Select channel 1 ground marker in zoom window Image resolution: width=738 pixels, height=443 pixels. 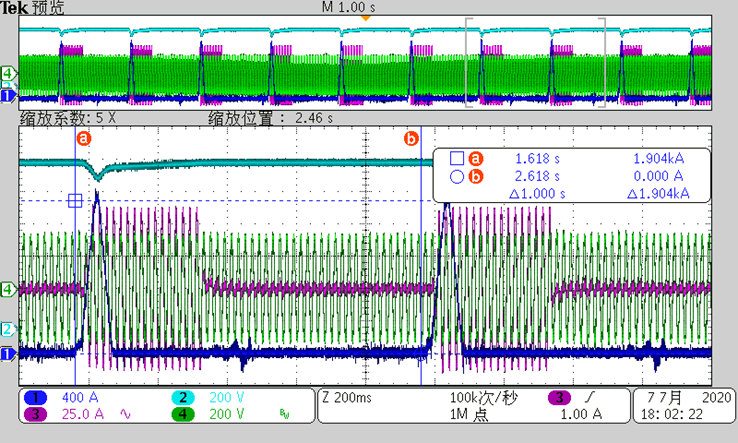[x=8, y=352]
